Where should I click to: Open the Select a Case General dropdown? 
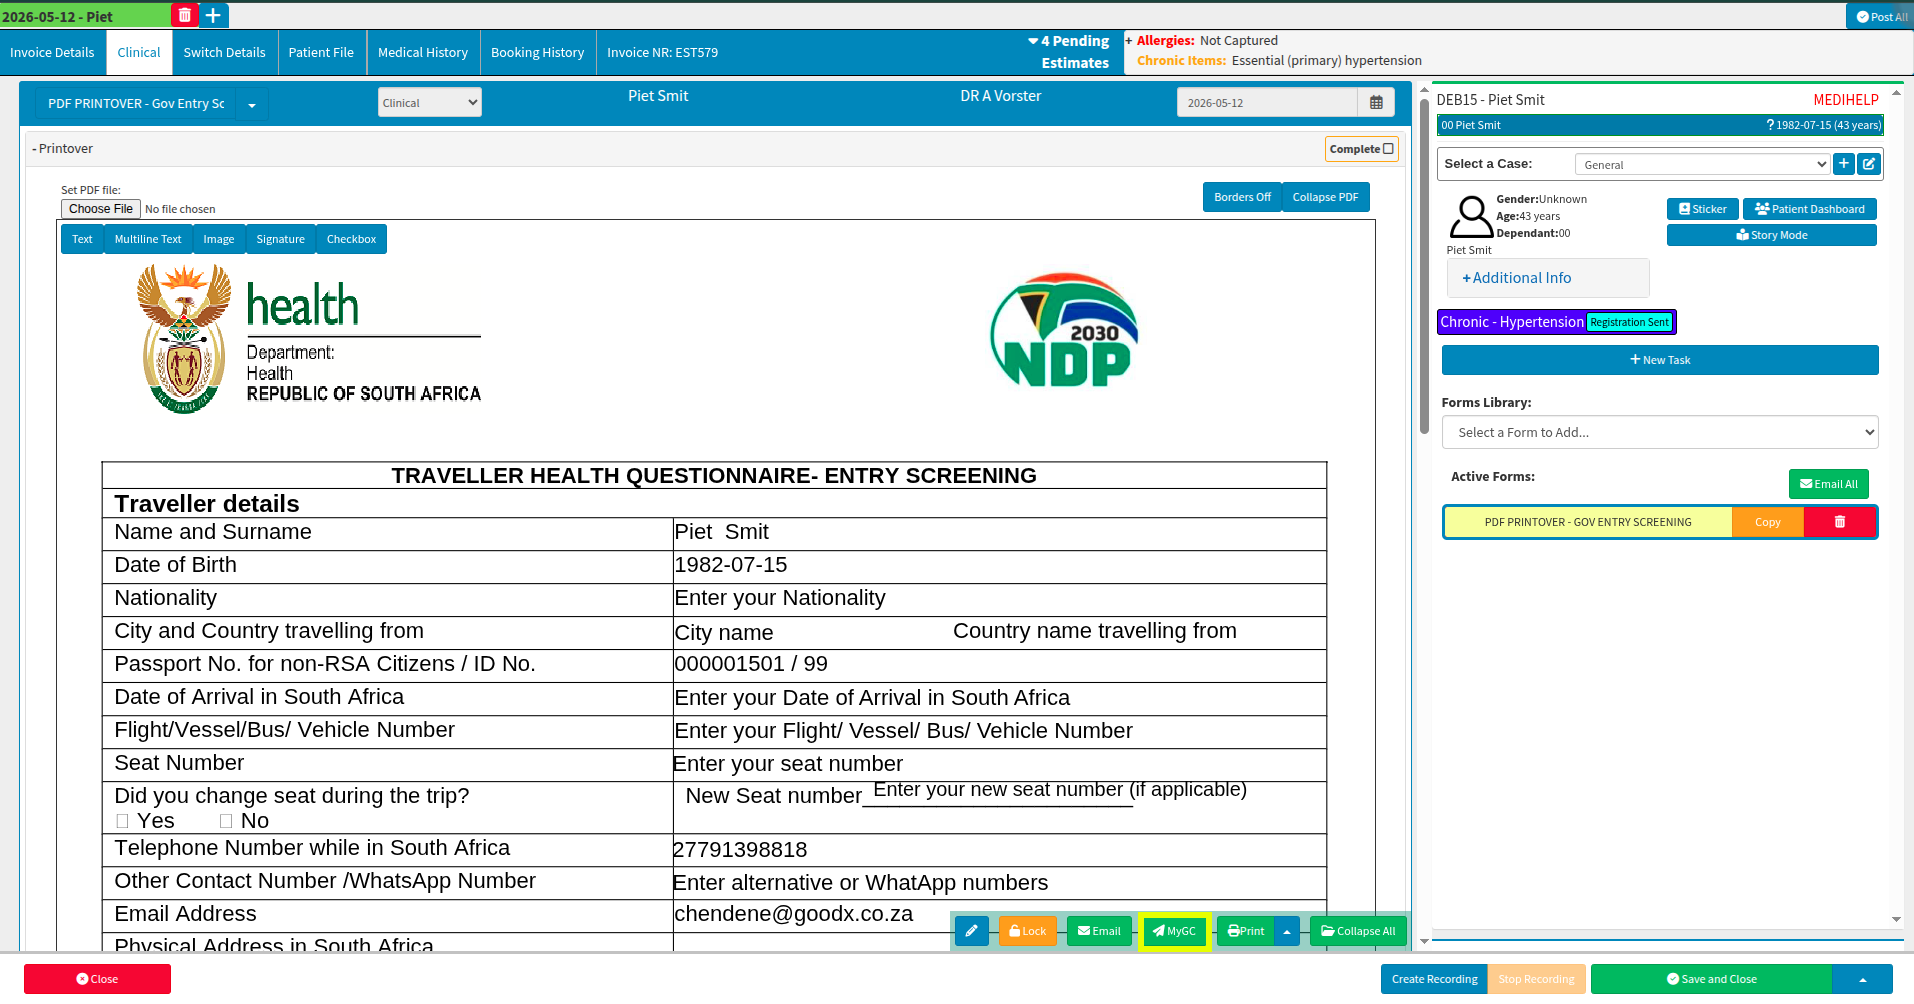tap(1702, 164)
